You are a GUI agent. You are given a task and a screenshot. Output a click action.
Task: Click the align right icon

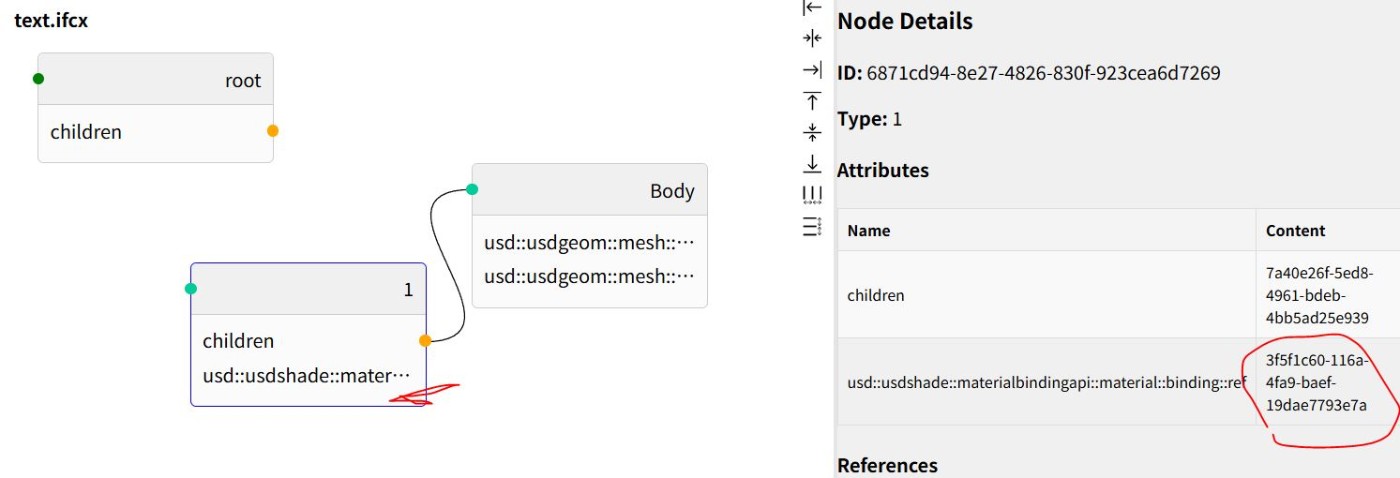tap(812, 69)
